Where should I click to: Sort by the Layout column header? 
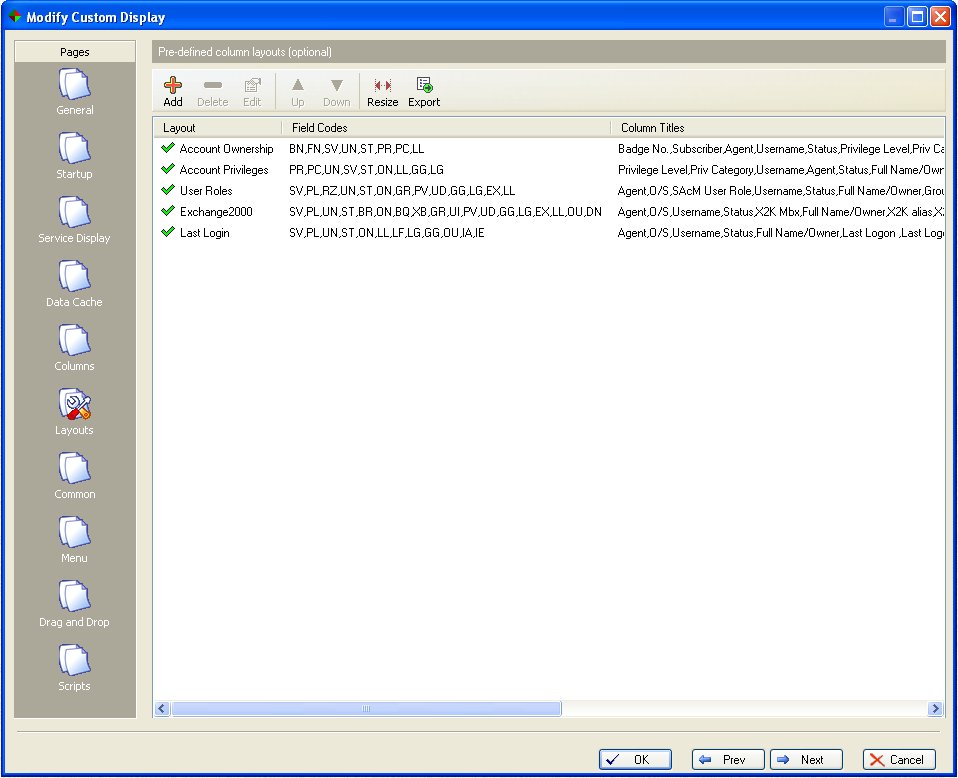(x=217, y=128)
